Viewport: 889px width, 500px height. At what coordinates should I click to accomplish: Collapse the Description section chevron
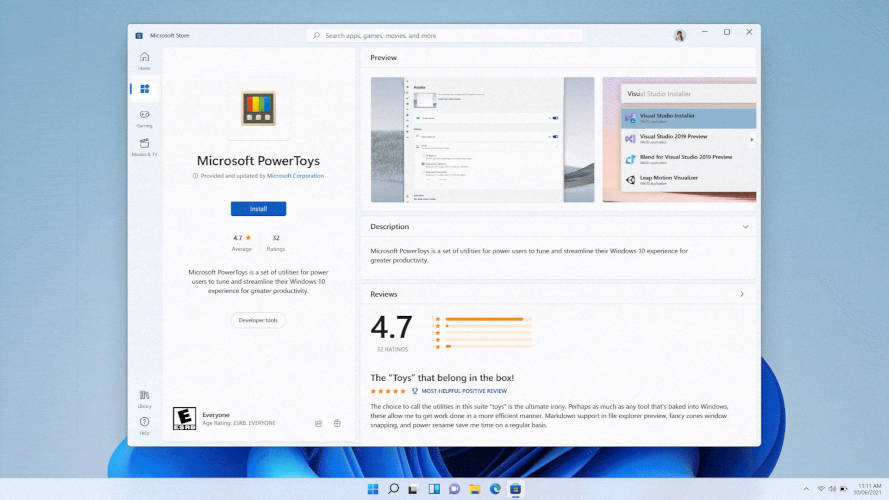click(746, 227)
